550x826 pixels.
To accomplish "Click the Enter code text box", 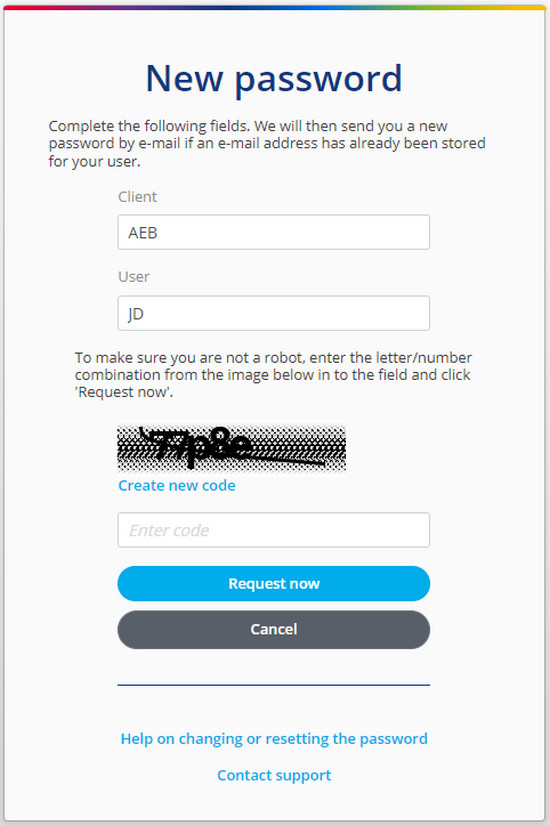I will tap(273, 530).
